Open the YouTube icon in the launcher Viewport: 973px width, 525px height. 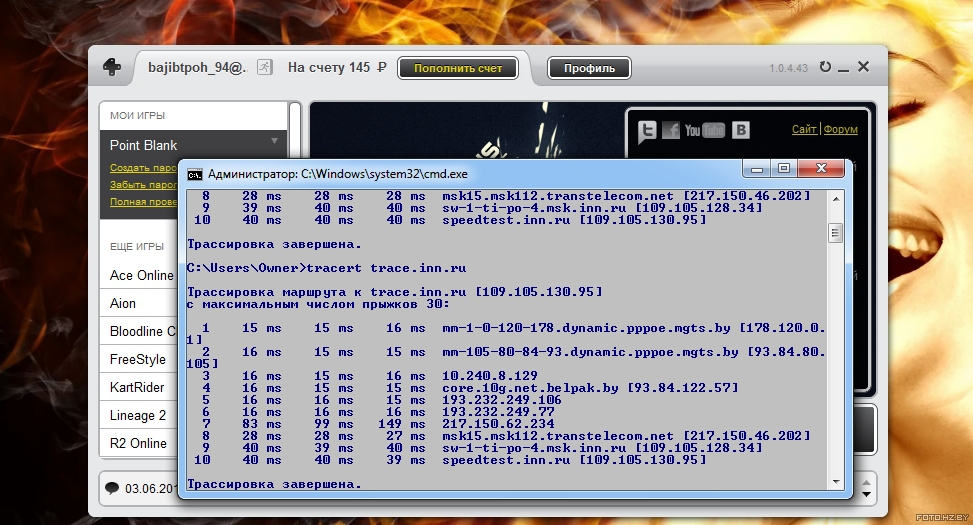pyautogui.click(x=704, y=130)
